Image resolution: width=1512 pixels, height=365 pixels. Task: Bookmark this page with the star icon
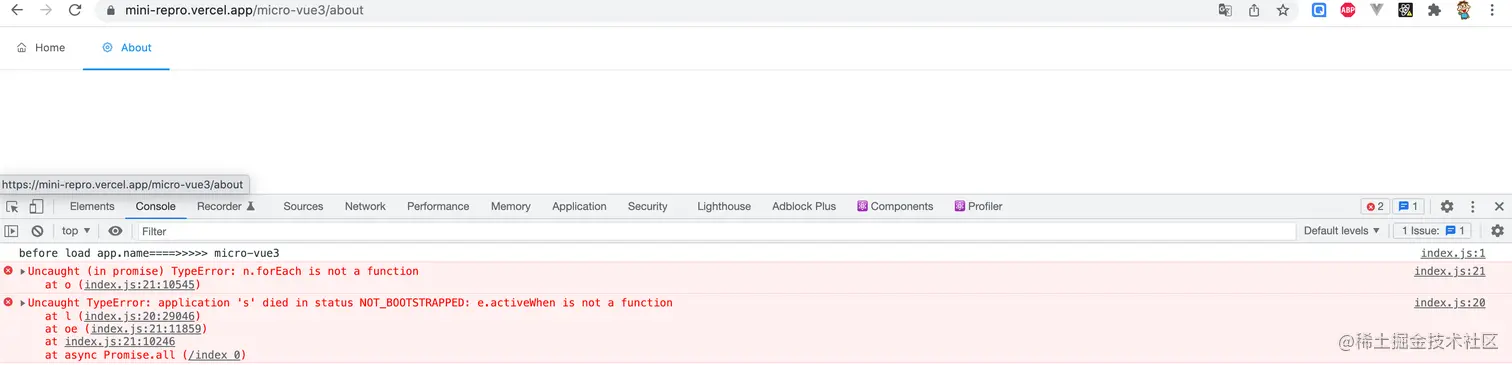pos(1283,10)
